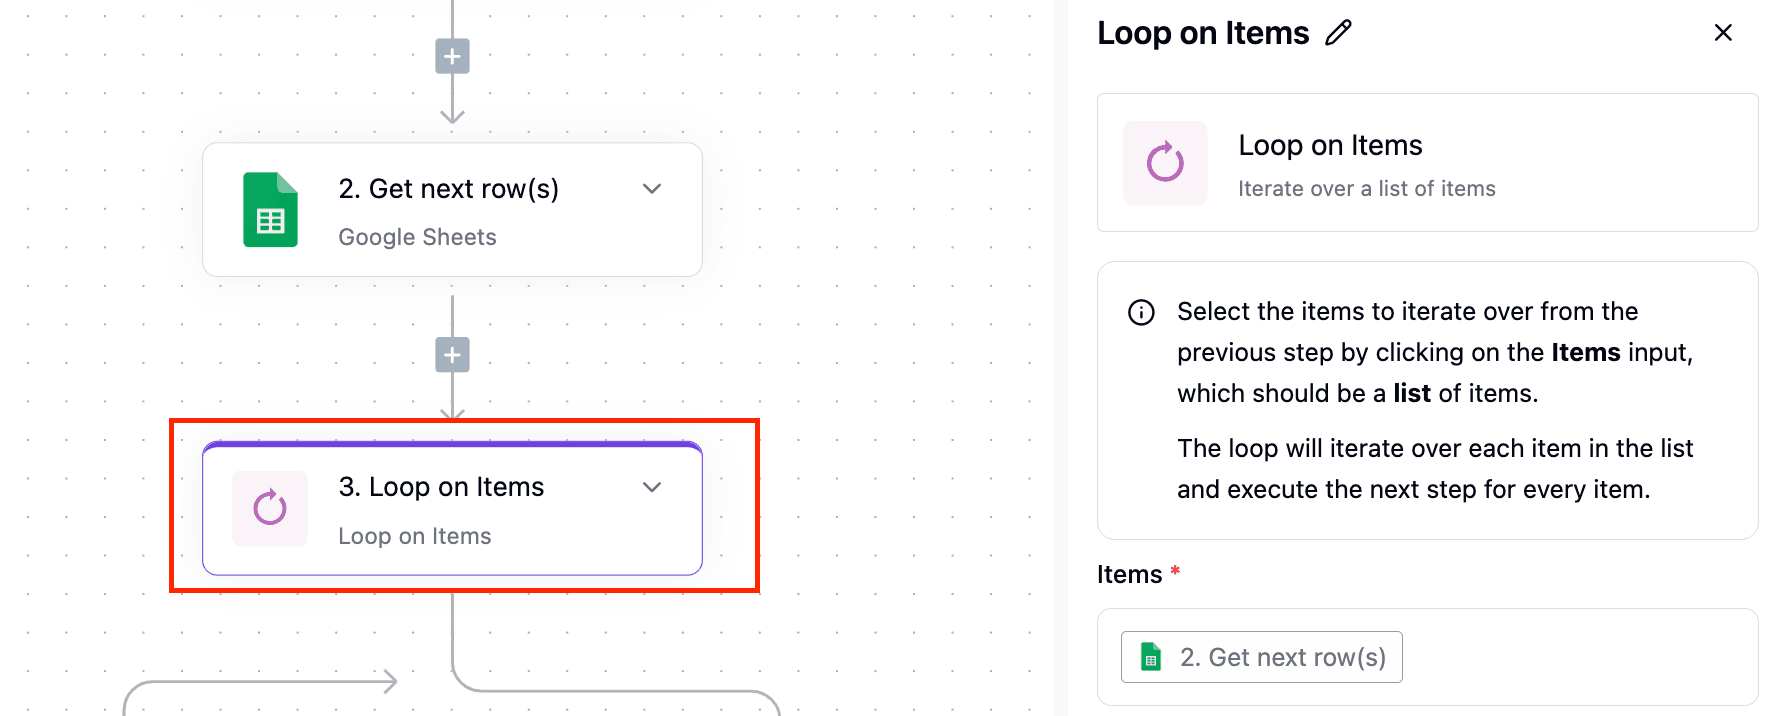This screenshot has height=716, width=1788.
Task: Open the chevron menu on Loop on Items step
Action: pos(652,487)
